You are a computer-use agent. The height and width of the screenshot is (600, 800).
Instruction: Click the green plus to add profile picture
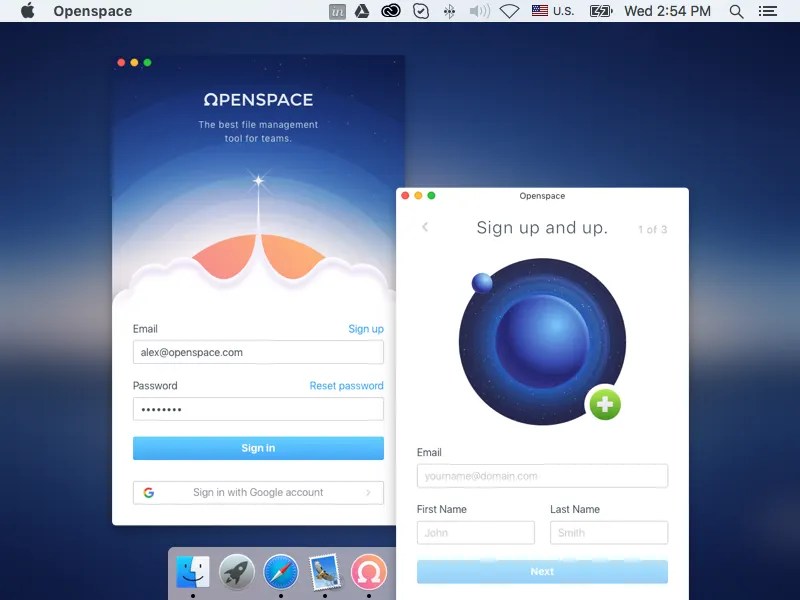coord(604,404)
